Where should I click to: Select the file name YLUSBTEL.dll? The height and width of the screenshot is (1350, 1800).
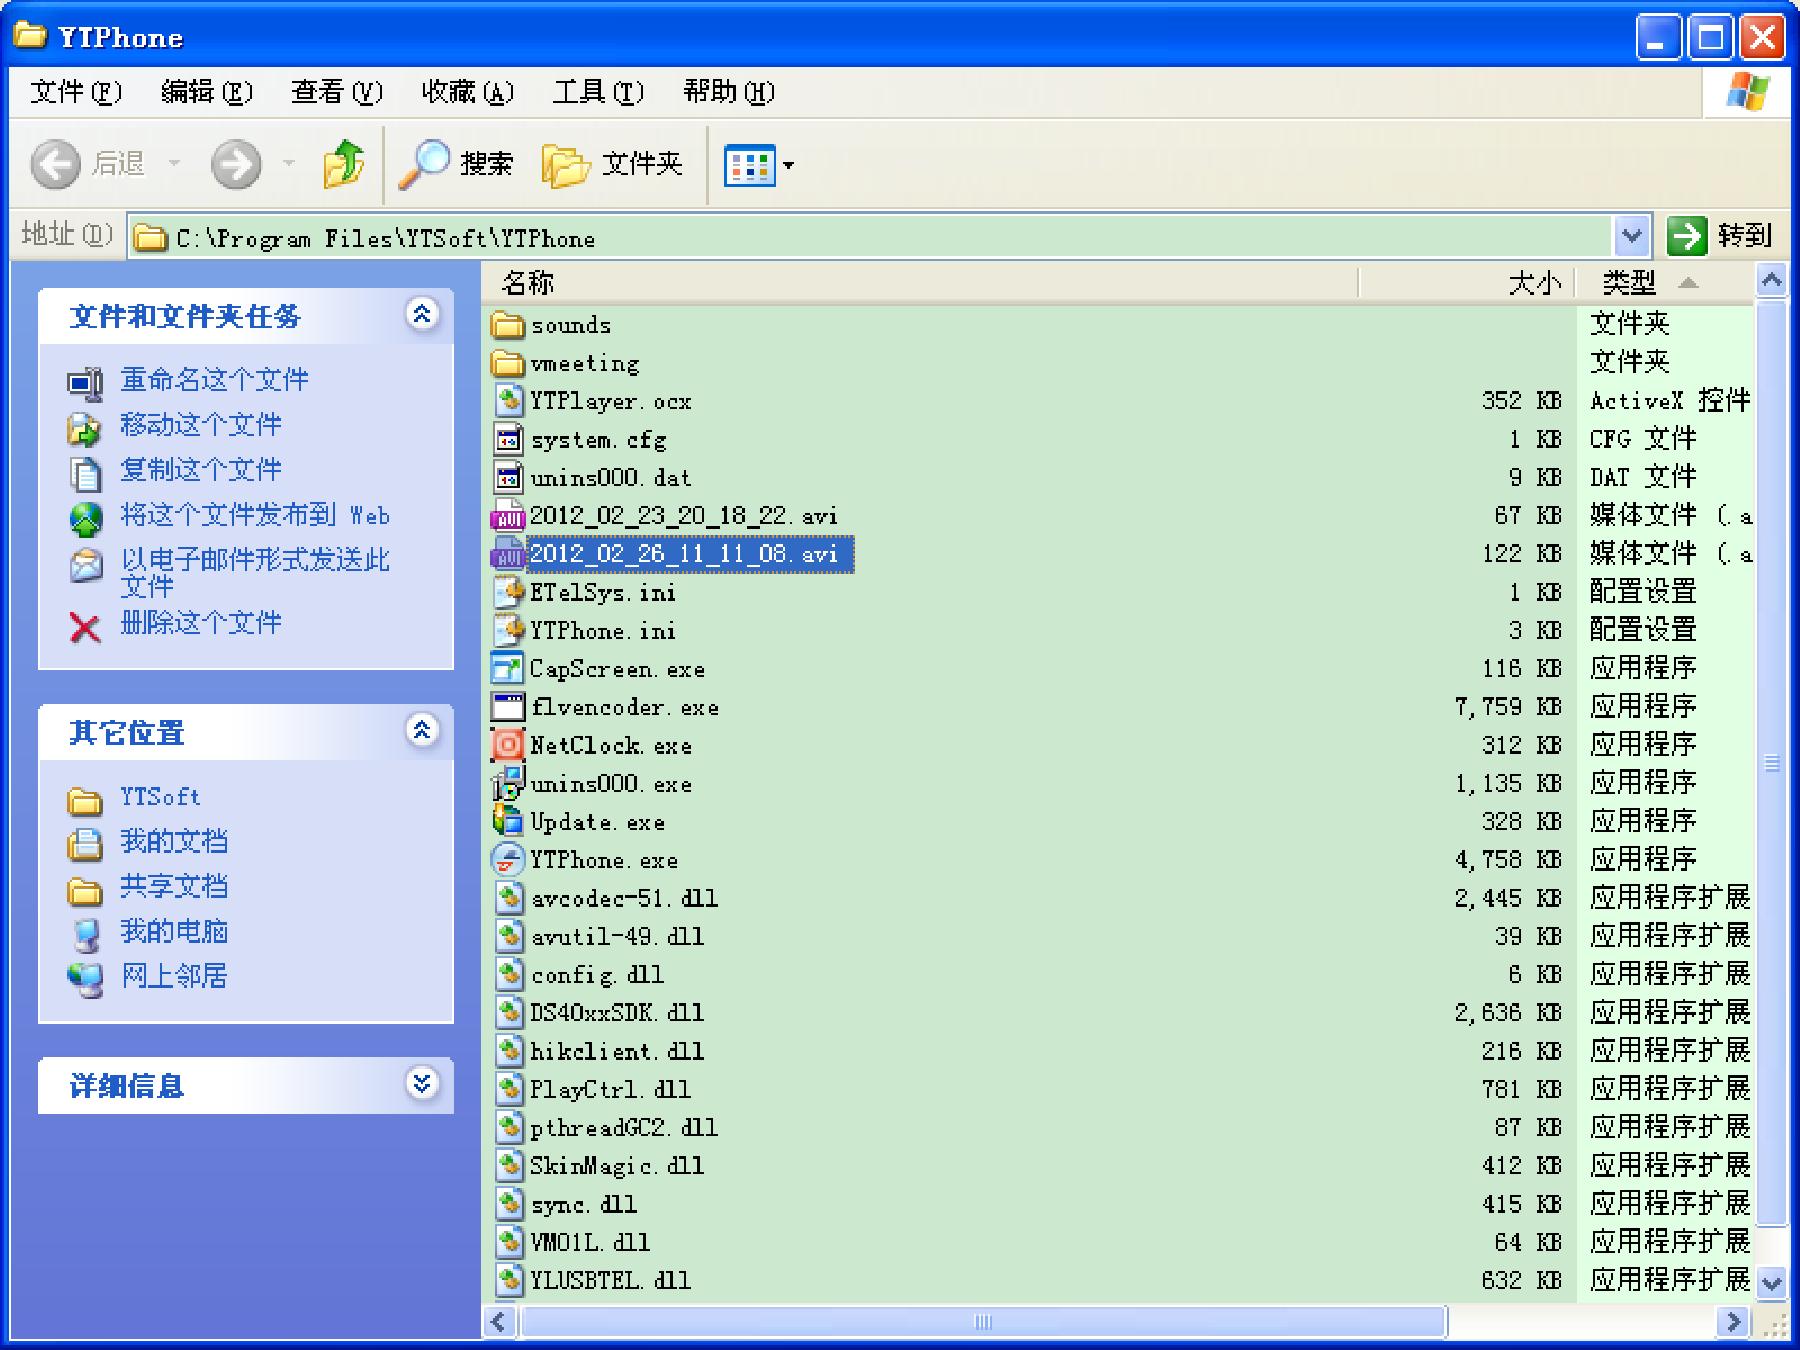tap(610, 1281)
